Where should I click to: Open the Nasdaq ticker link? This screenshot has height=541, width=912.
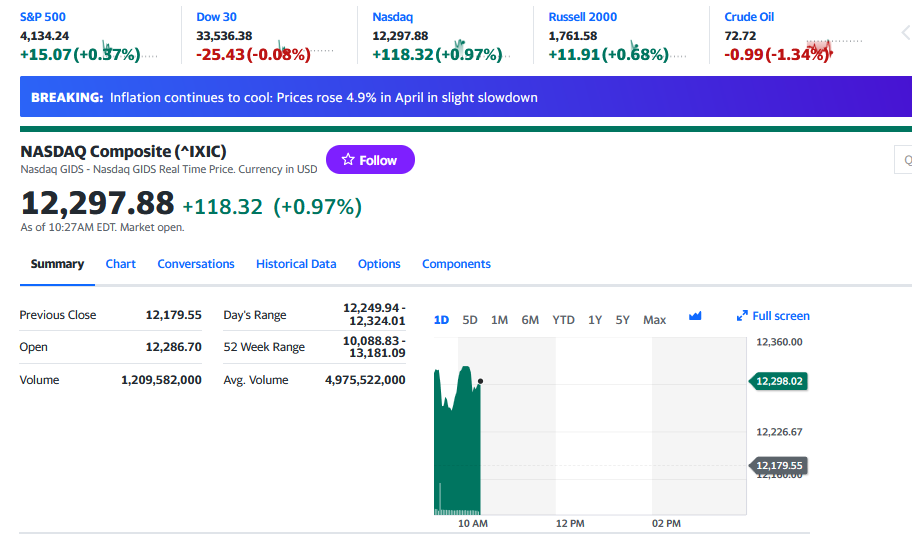click(x=393, y=17)
